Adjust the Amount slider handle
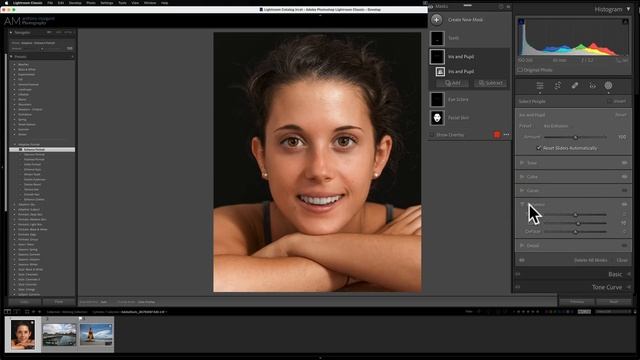 (576, 137)
